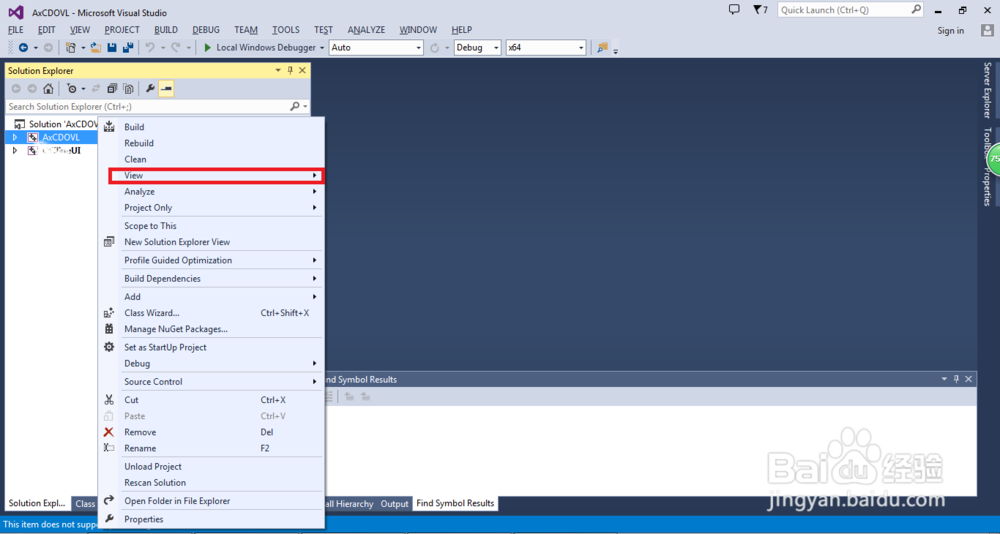Image resolution: width=1000 pixels, height=534 pixels.
Task: Open the BUILD menu
Action: [x=166, y=30]
